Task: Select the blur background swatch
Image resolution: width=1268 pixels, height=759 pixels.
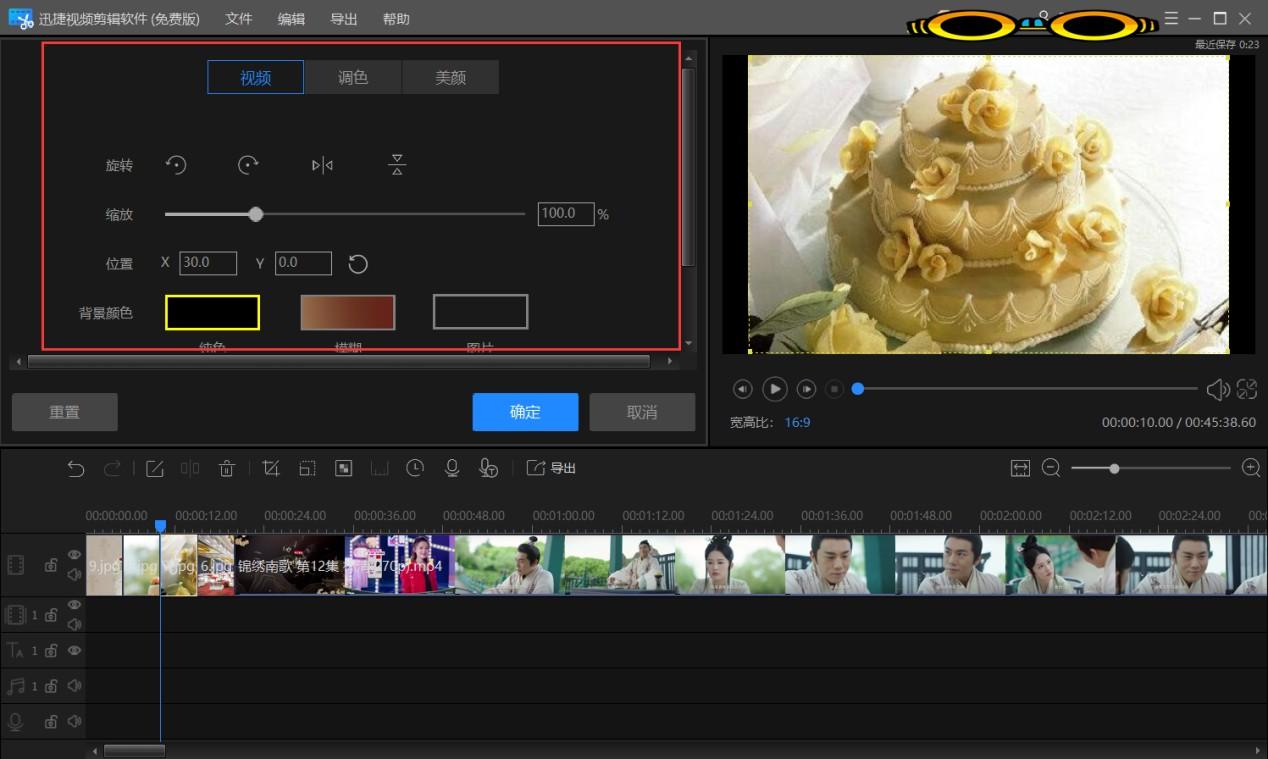Action: coord(348,312)
